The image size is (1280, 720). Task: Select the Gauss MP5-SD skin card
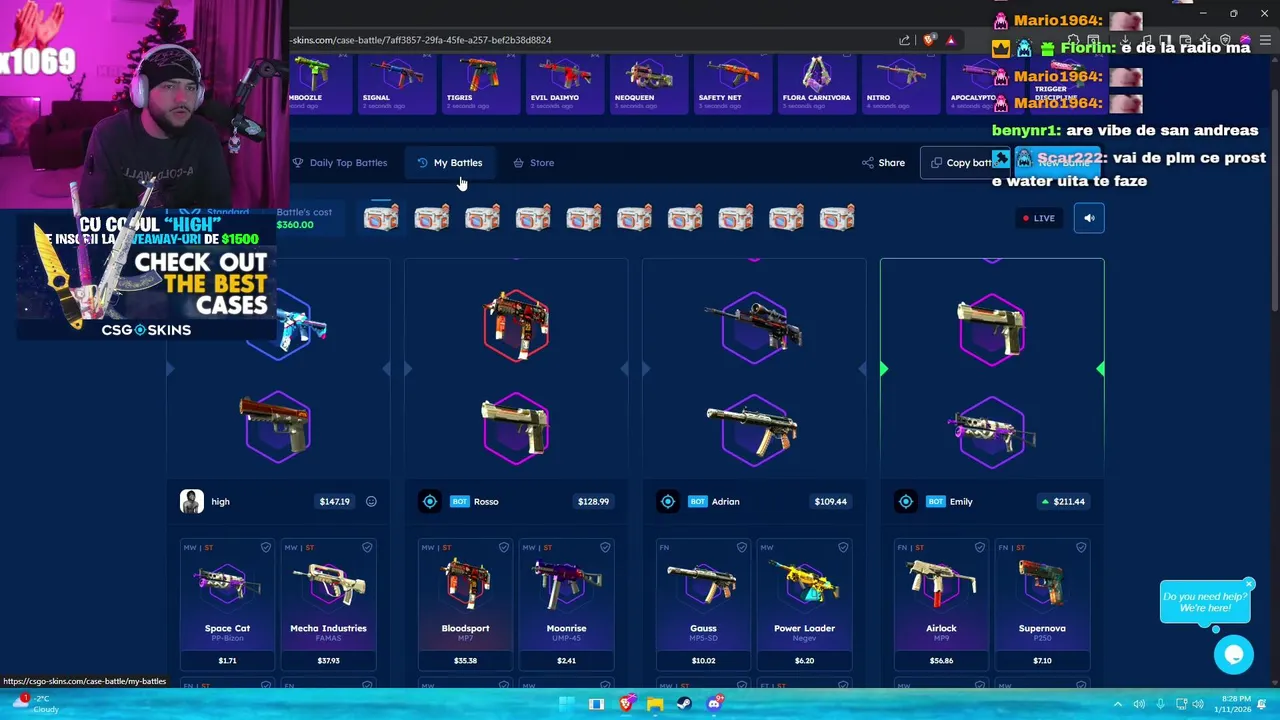pos(703,604)
